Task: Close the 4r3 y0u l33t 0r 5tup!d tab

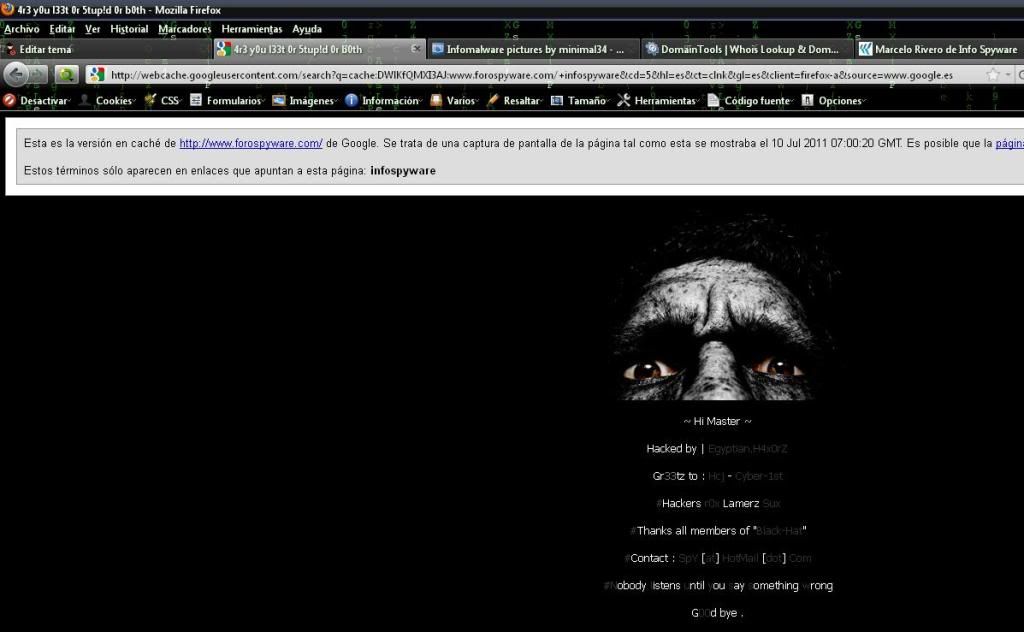Action: click(x=416, y=49)
